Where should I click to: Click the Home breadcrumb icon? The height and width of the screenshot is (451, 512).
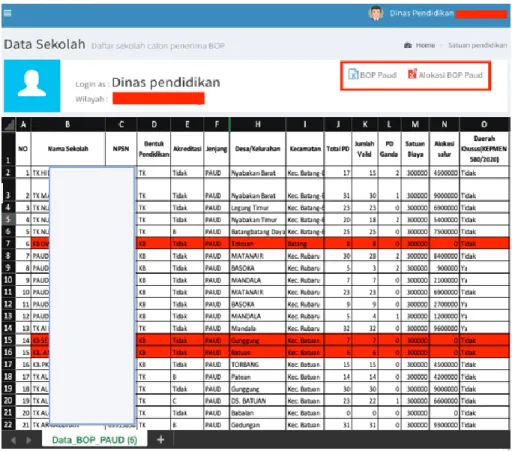(x=408, y=45)
